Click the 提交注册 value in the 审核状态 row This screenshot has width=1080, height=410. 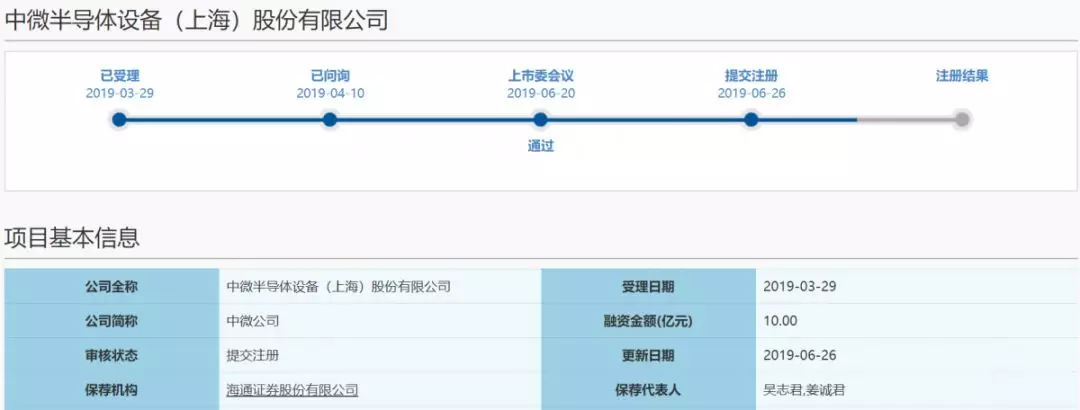[253, 356]
